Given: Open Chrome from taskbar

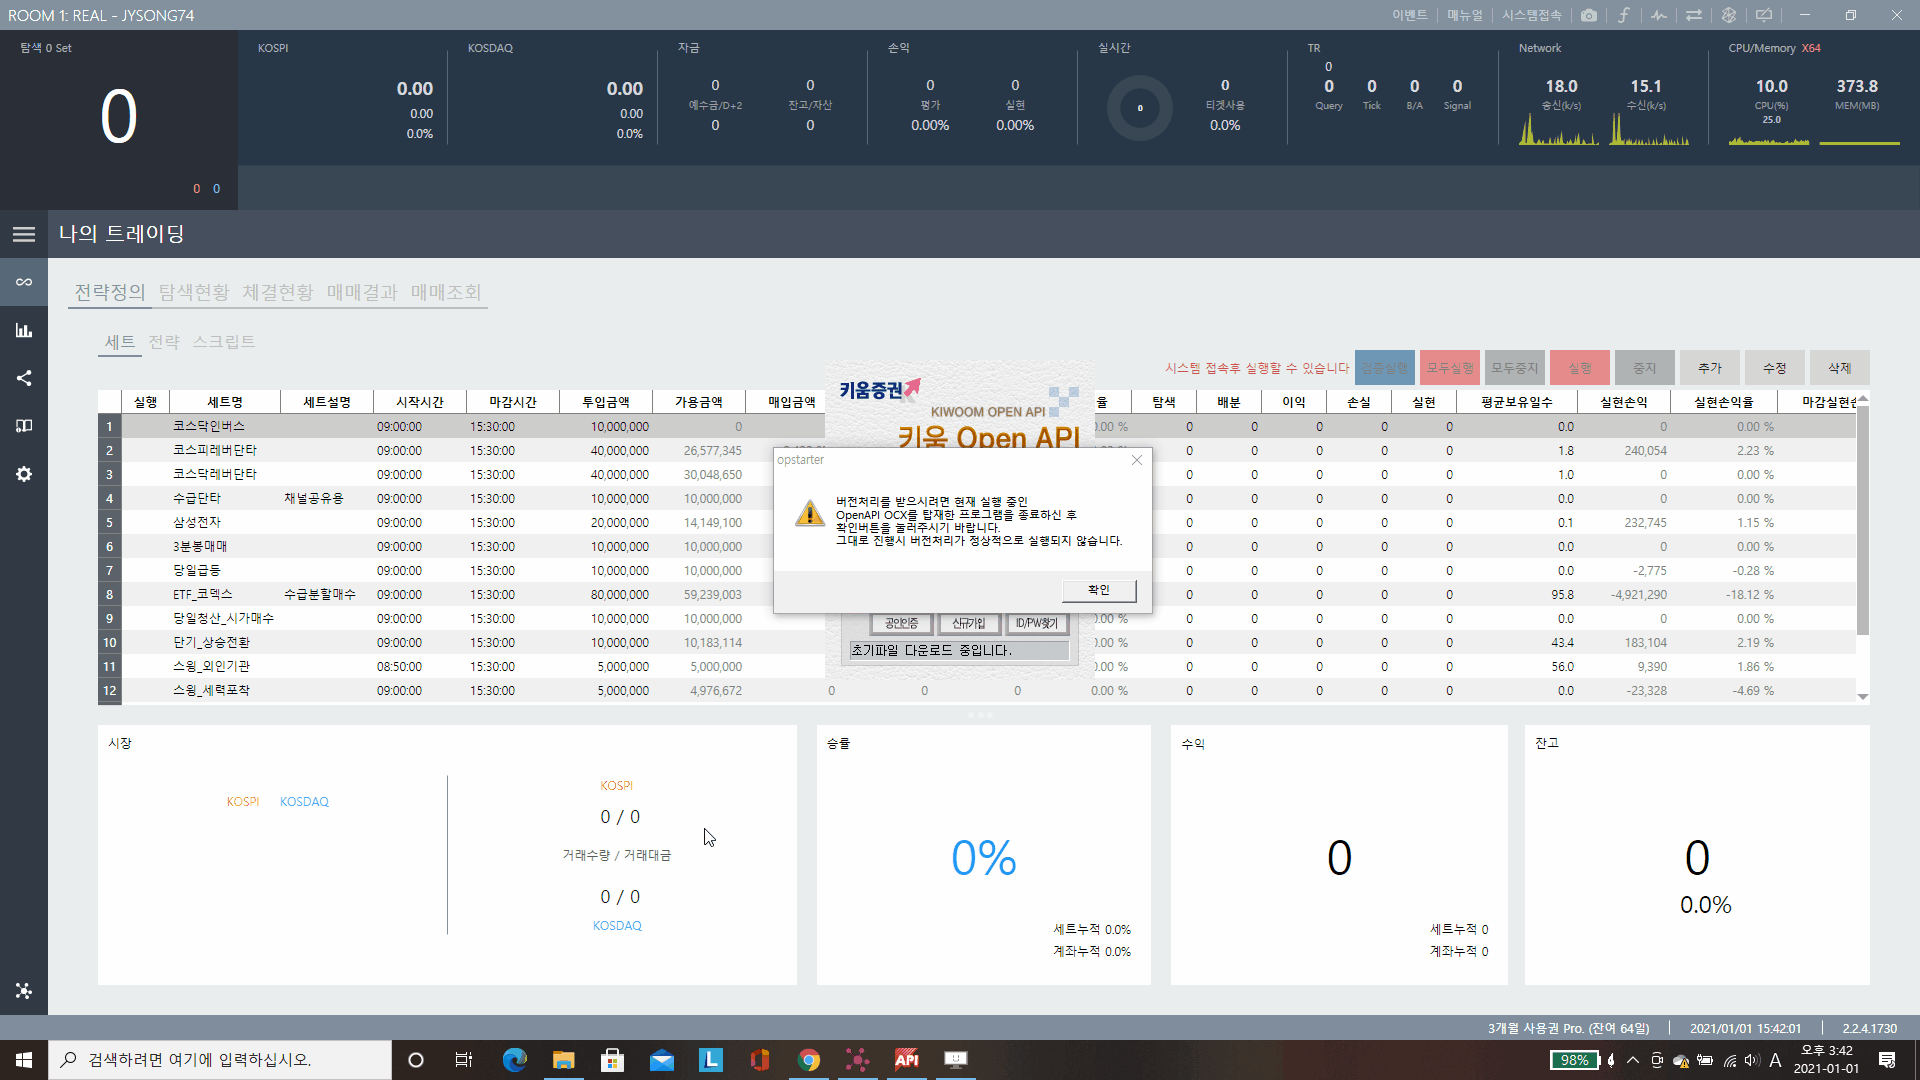Looking at the screenshot, I should click(809, 1060).
